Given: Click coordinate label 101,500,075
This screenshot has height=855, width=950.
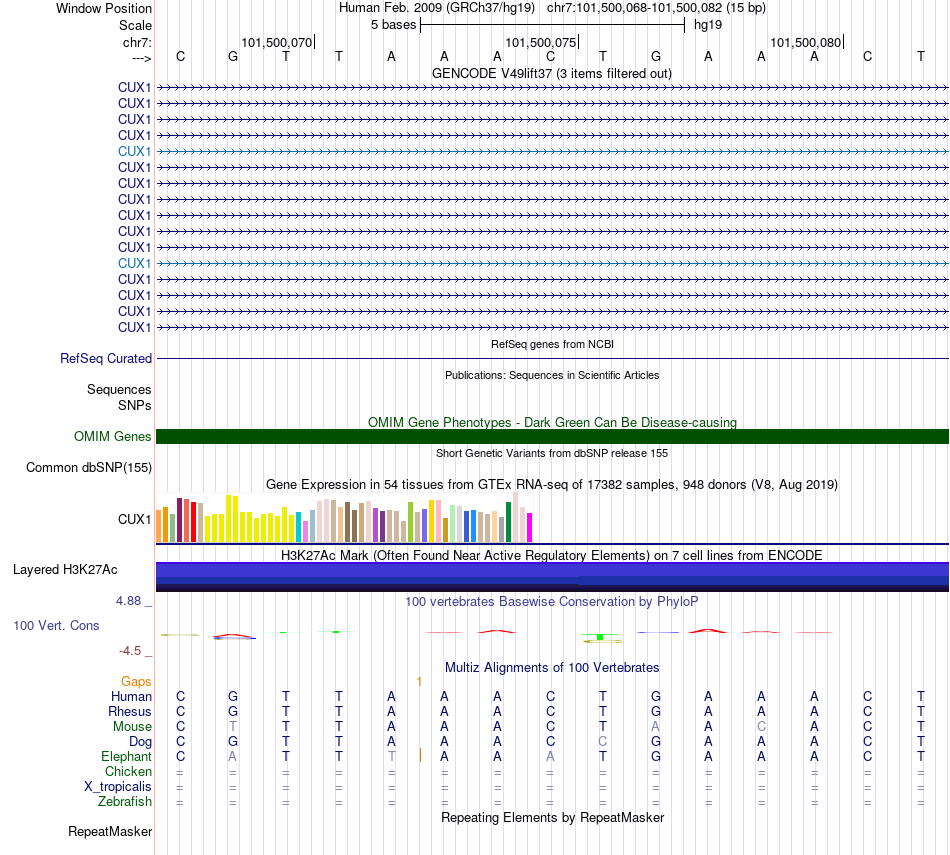Looking at the screenshot, I should [540, 42].
